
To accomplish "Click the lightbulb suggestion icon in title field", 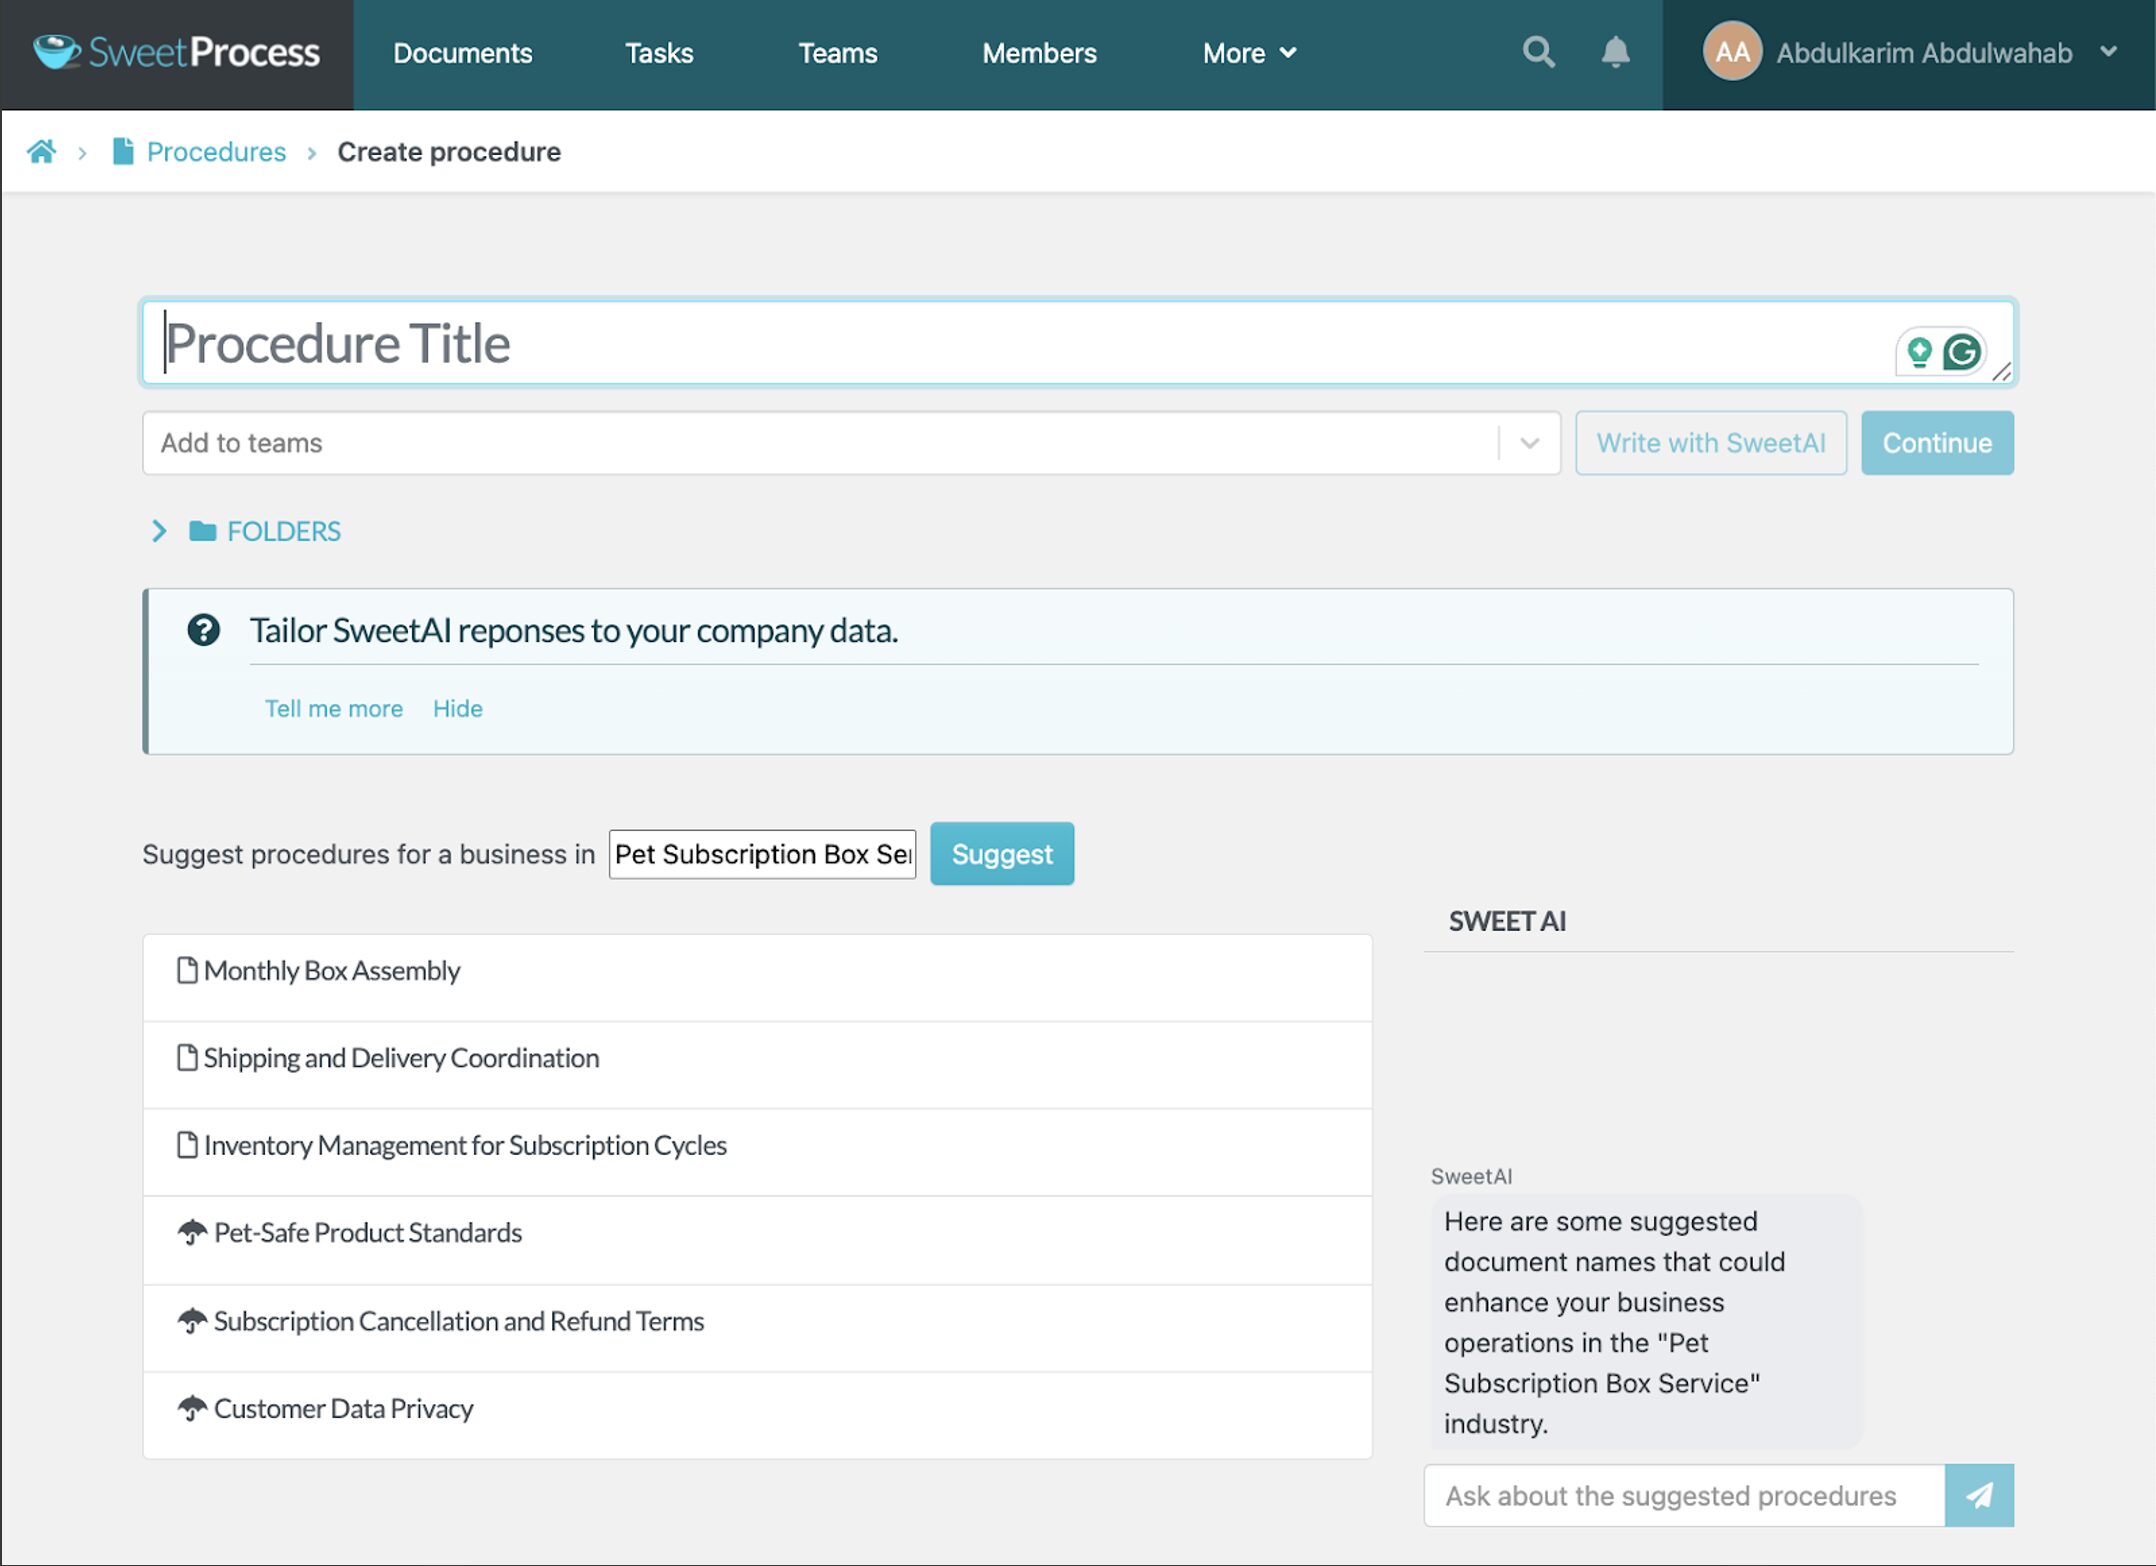I will point(1918,352).
